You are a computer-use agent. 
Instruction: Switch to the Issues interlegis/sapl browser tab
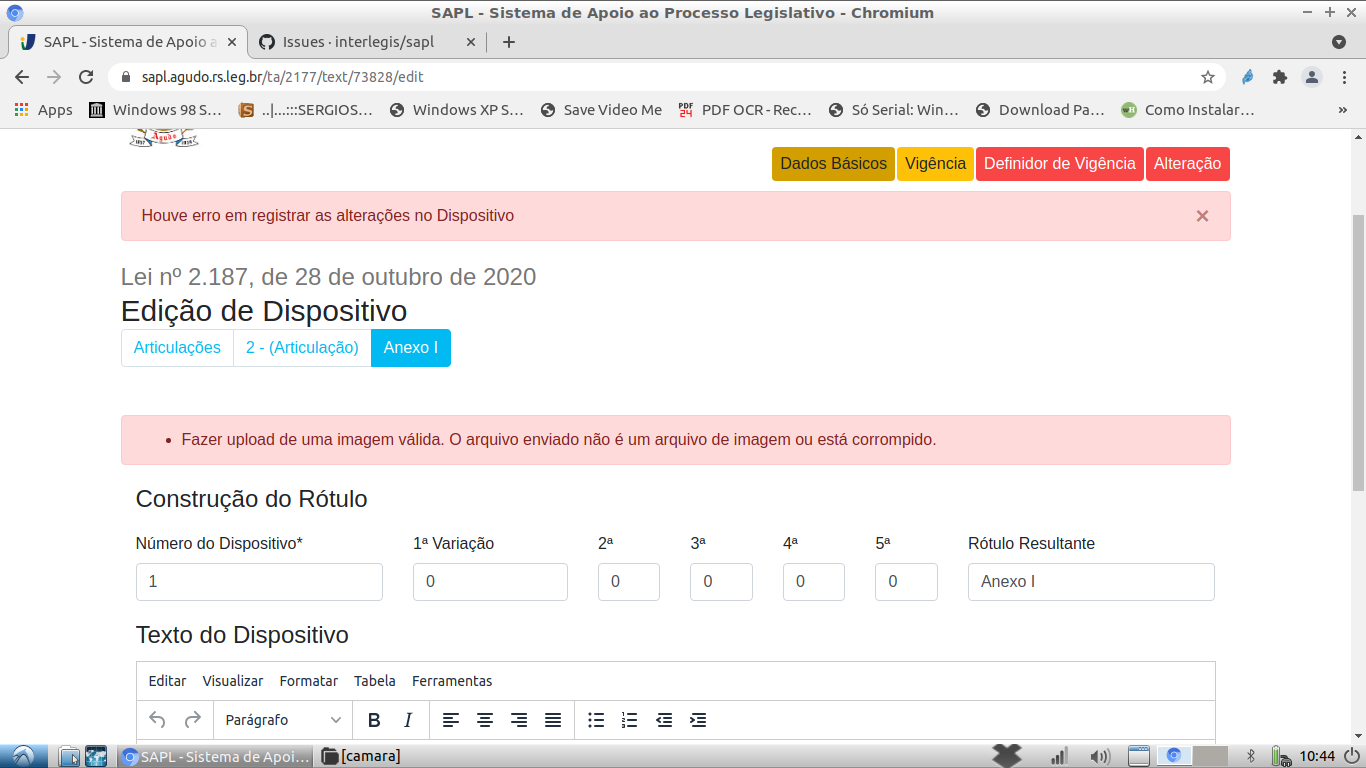(367, 42)
